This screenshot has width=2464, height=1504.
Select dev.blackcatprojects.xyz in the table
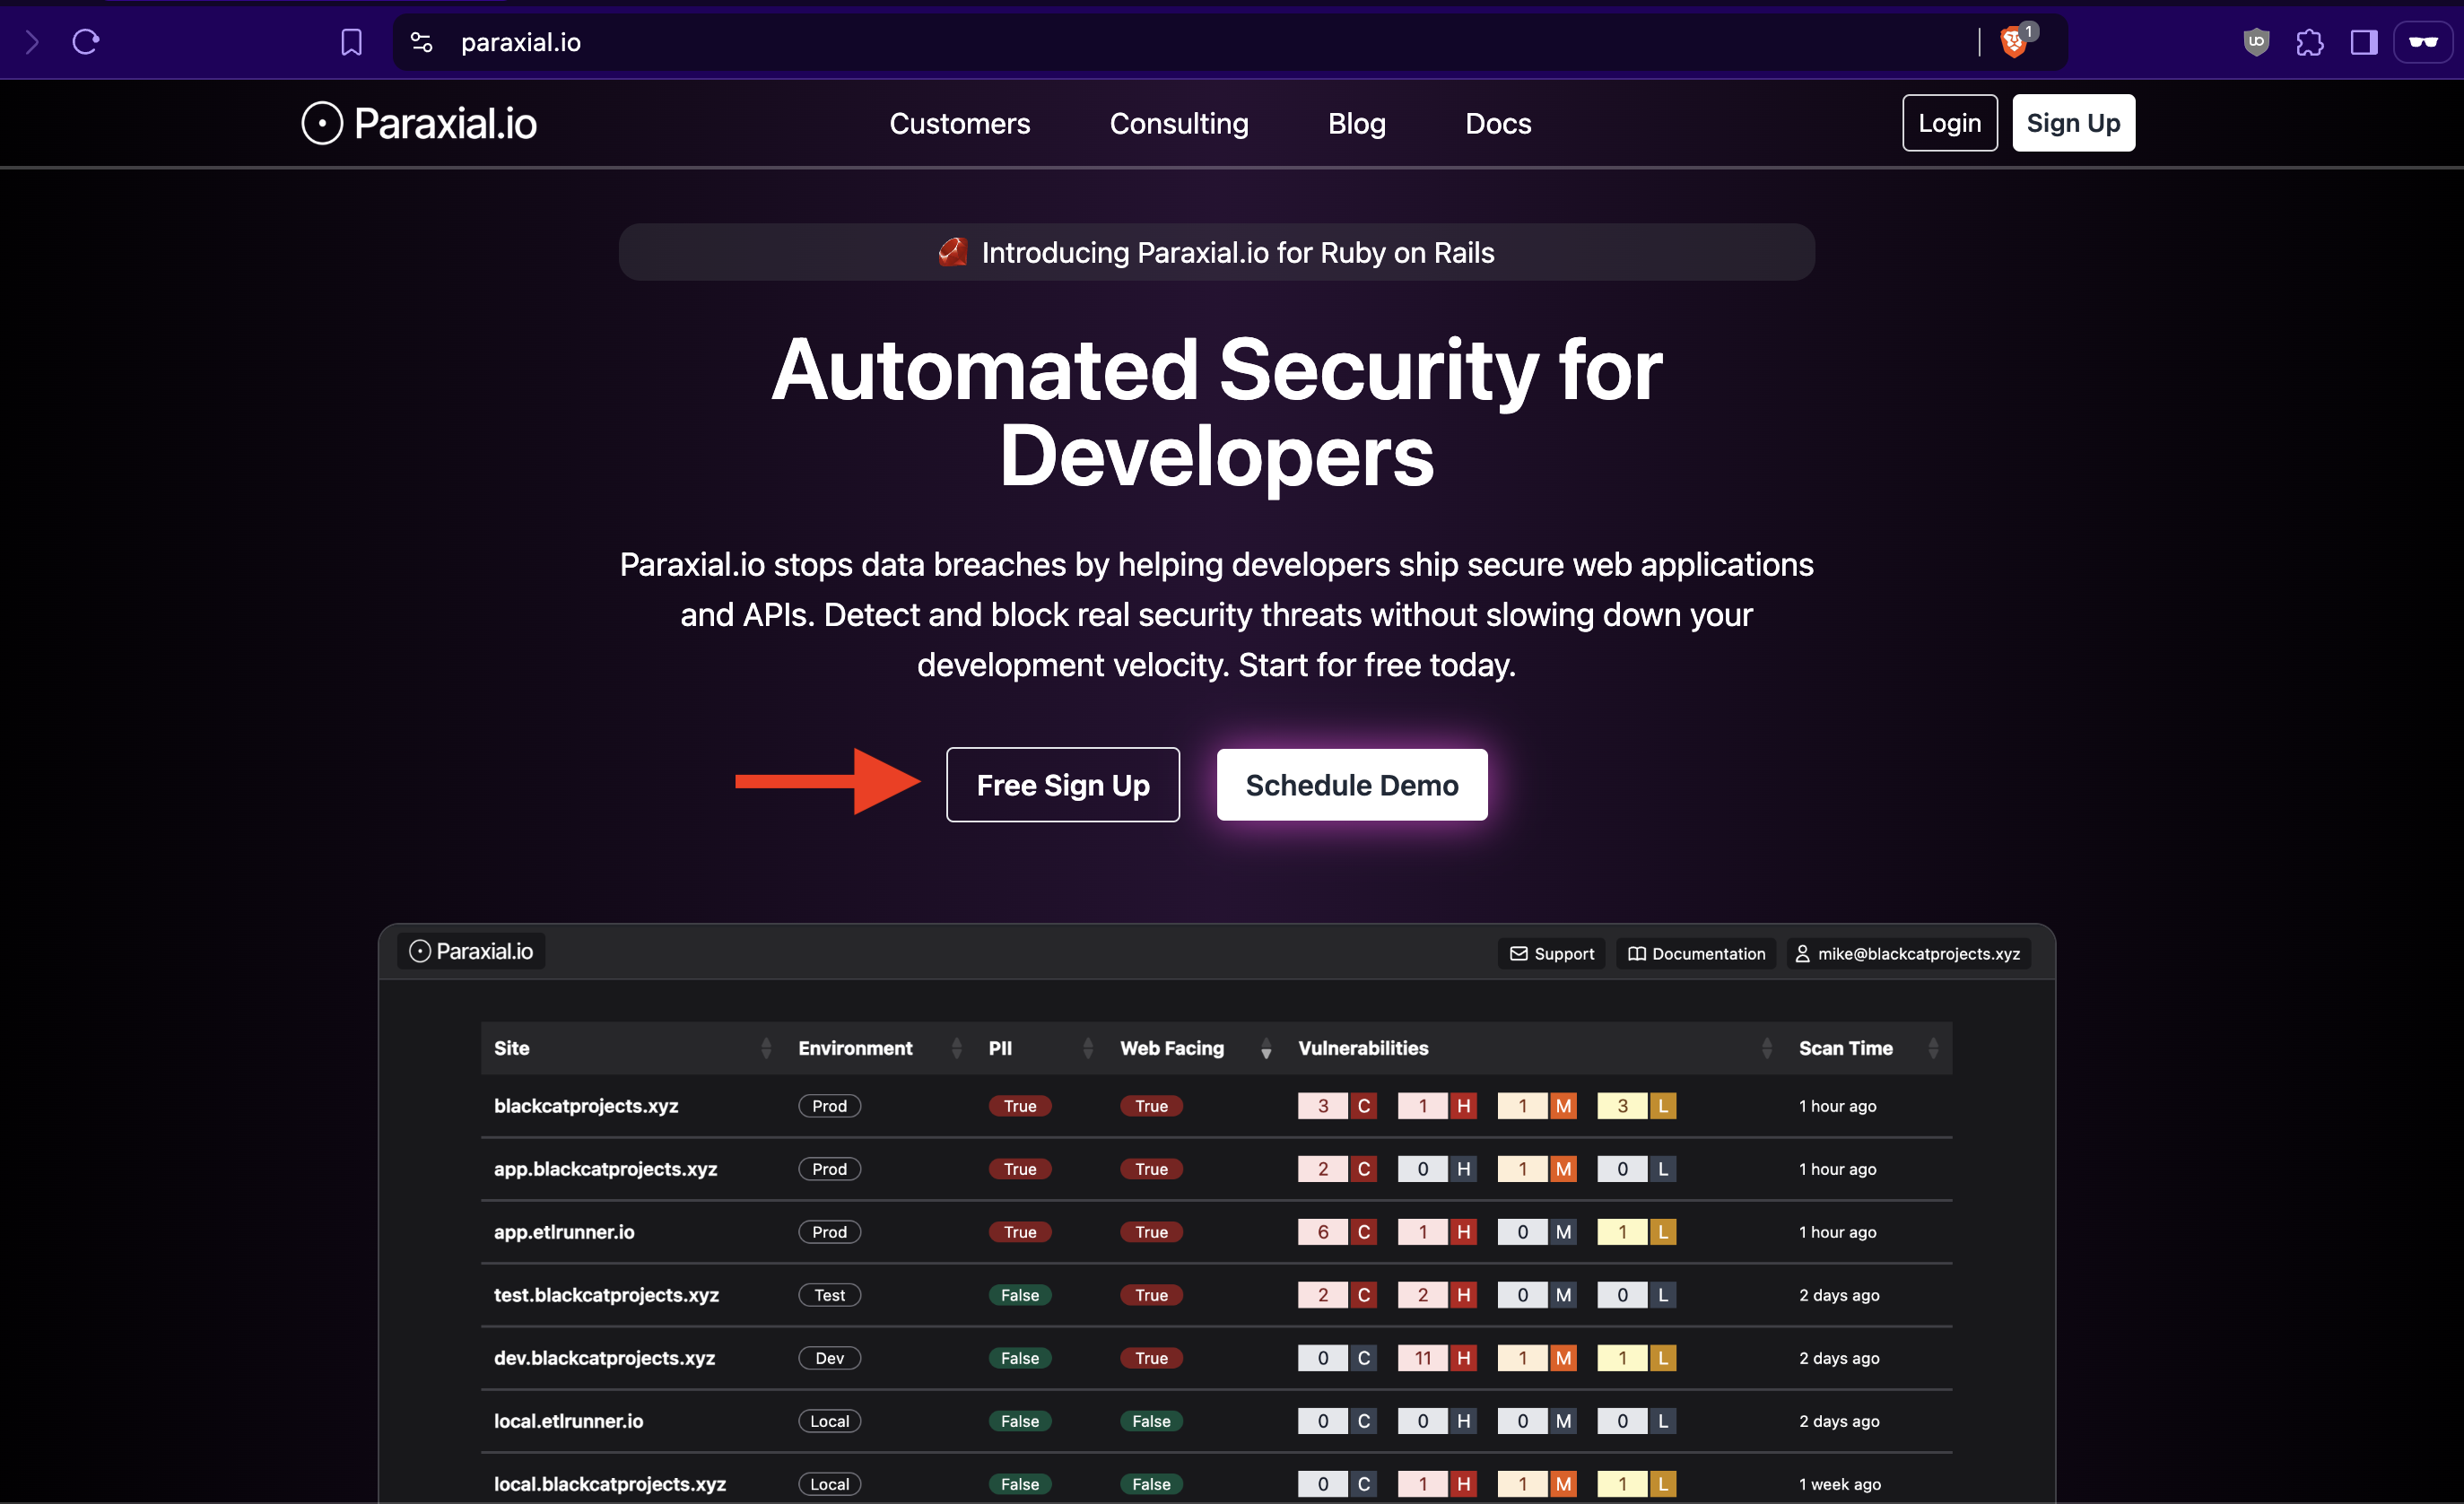point(604,1358)
